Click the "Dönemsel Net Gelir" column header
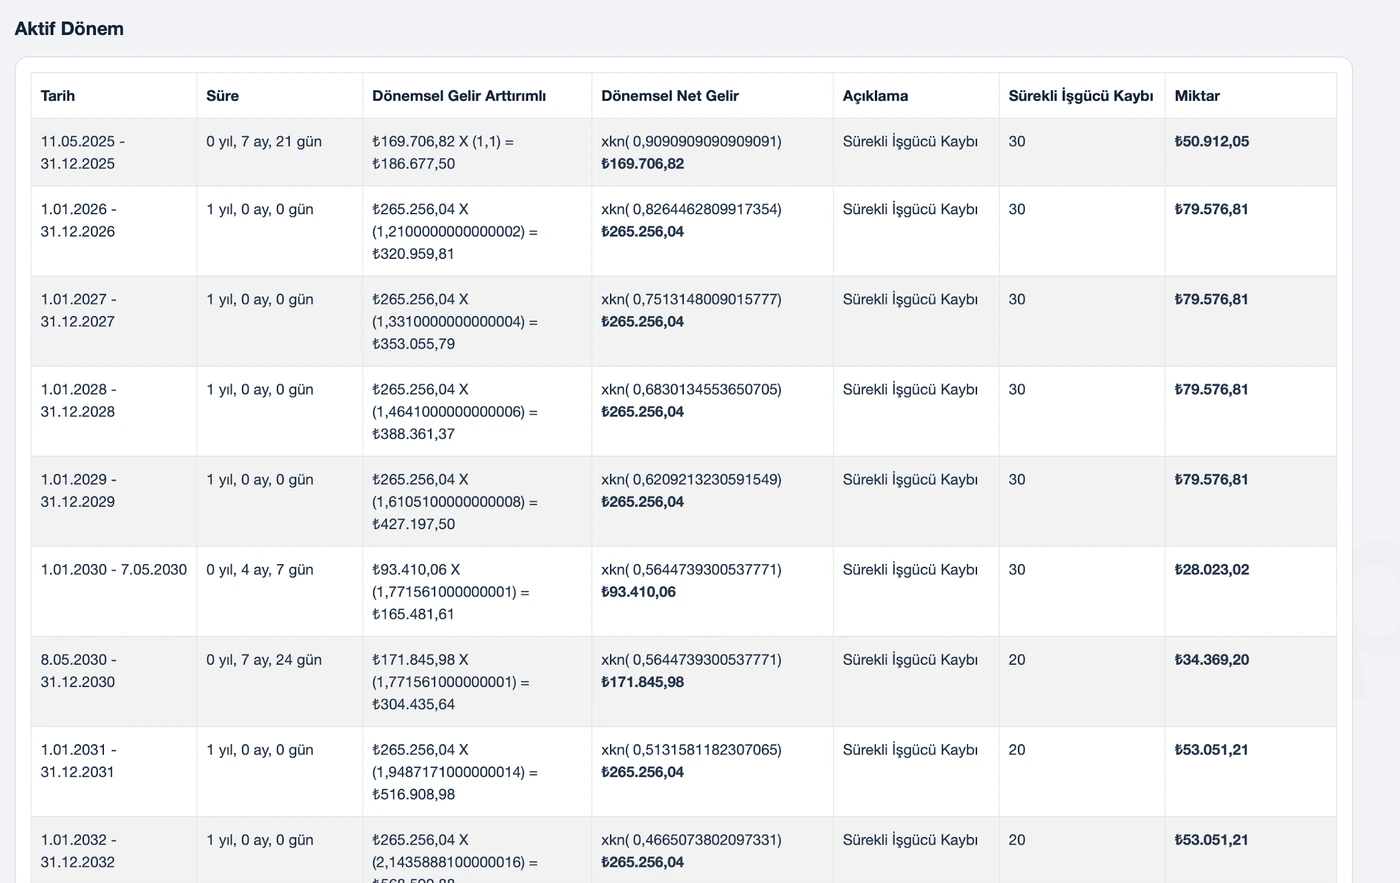This screenshot has height=883, width=1400. 670,96
